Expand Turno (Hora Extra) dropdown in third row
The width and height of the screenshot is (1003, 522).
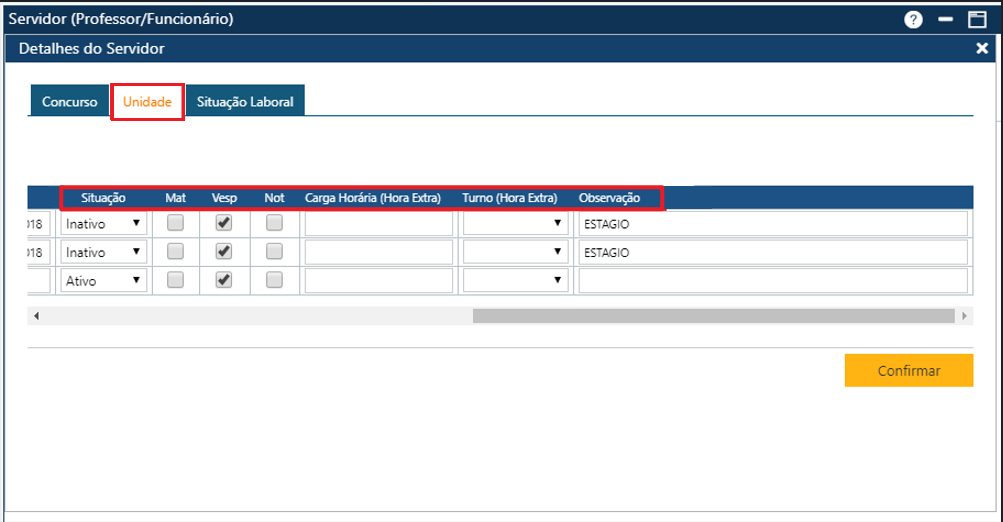point(515,281)
